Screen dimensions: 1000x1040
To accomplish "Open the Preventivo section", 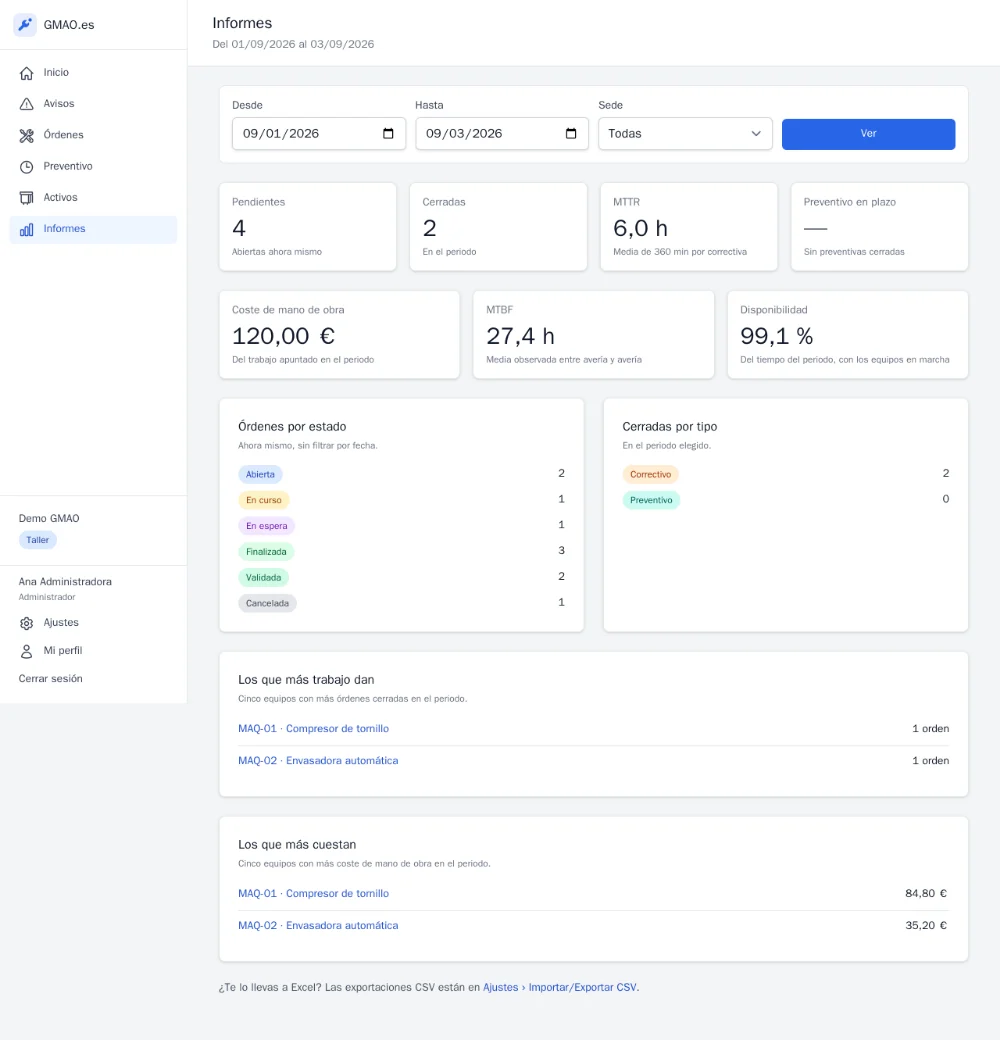I will (x=94, y=166).
